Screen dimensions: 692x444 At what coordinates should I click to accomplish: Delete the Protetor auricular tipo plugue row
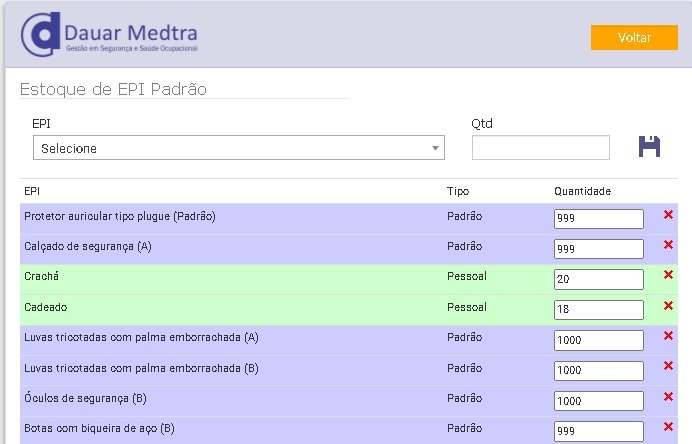click(668, 214)
